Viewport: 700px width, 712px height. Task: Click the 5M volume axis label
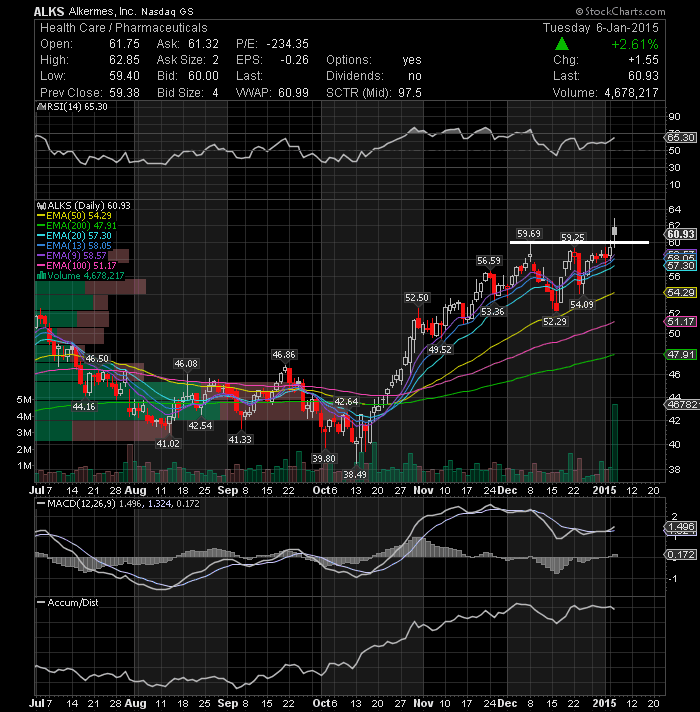(x=25, y=400)
